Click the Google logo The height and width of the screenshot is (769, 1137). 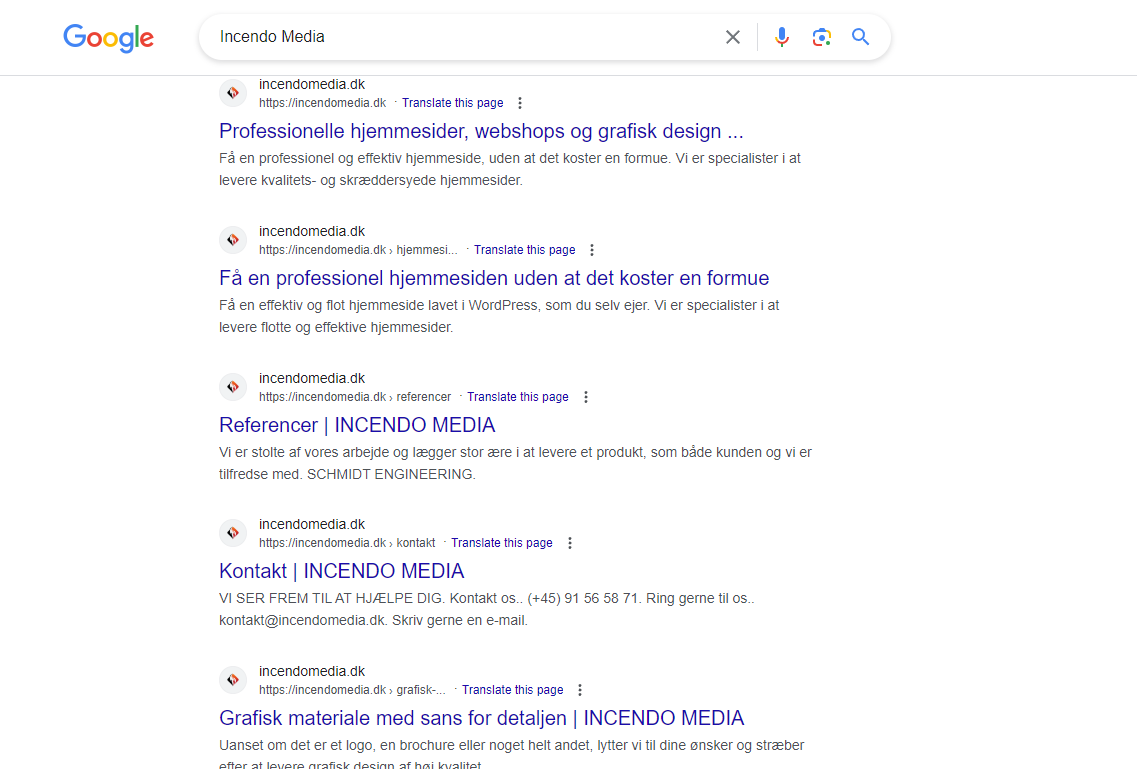108,38
